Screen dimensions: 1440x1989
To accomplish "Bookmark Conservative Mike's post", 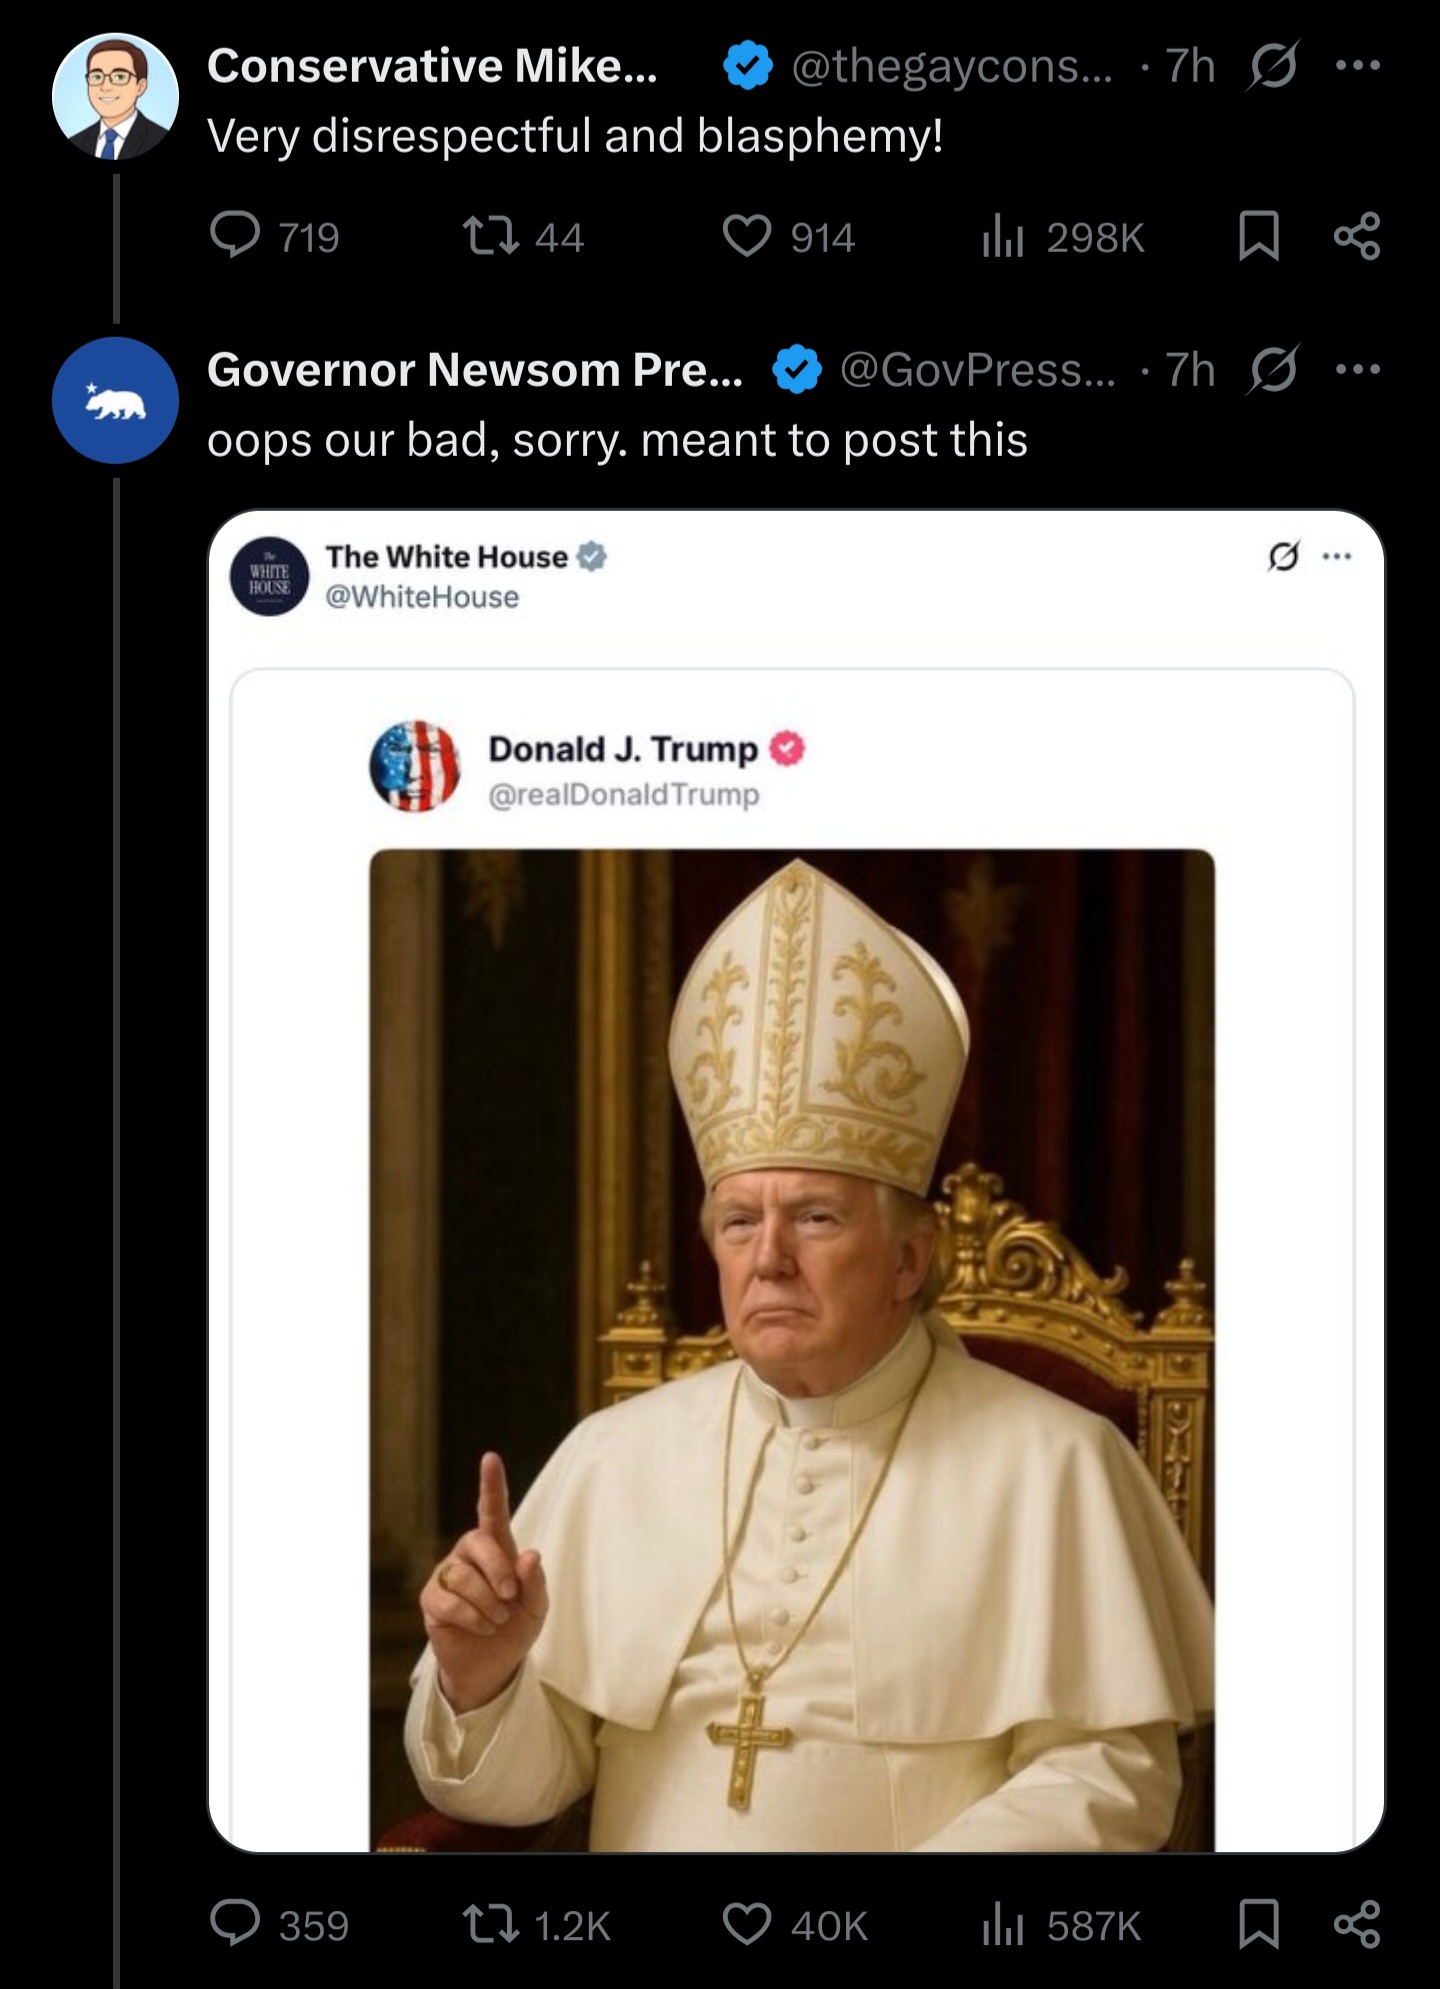I will click(1258, 237).
